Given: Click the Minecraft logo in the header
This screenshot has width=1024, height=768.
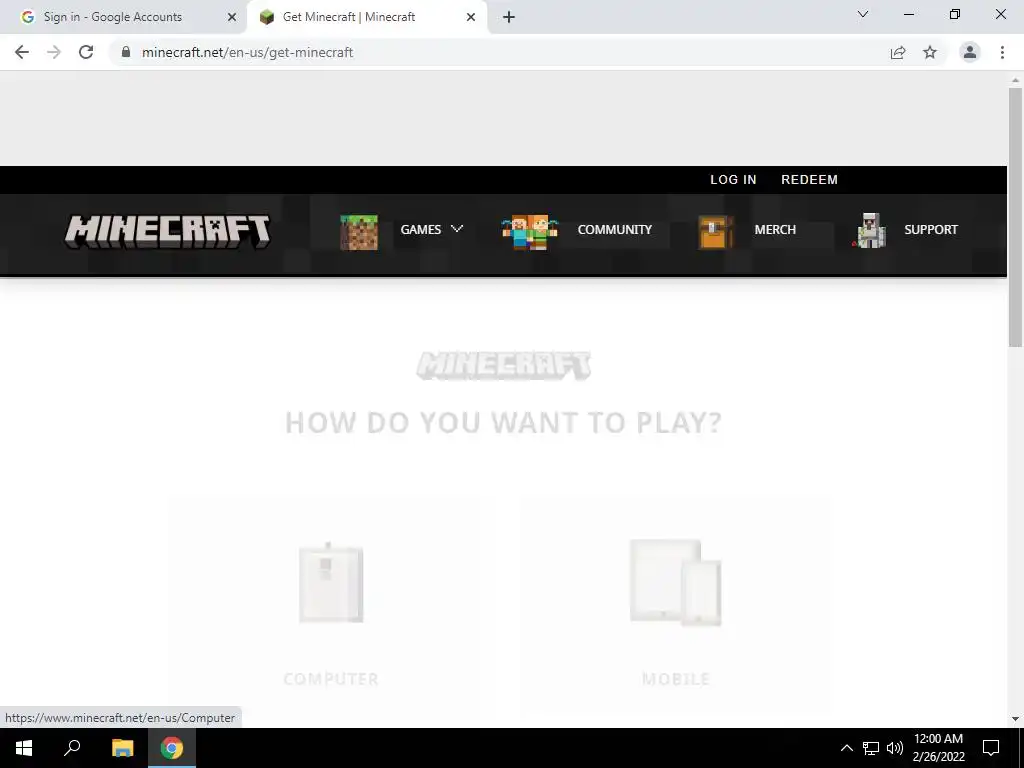Looking at the screenshot, I should click(167, 231).
